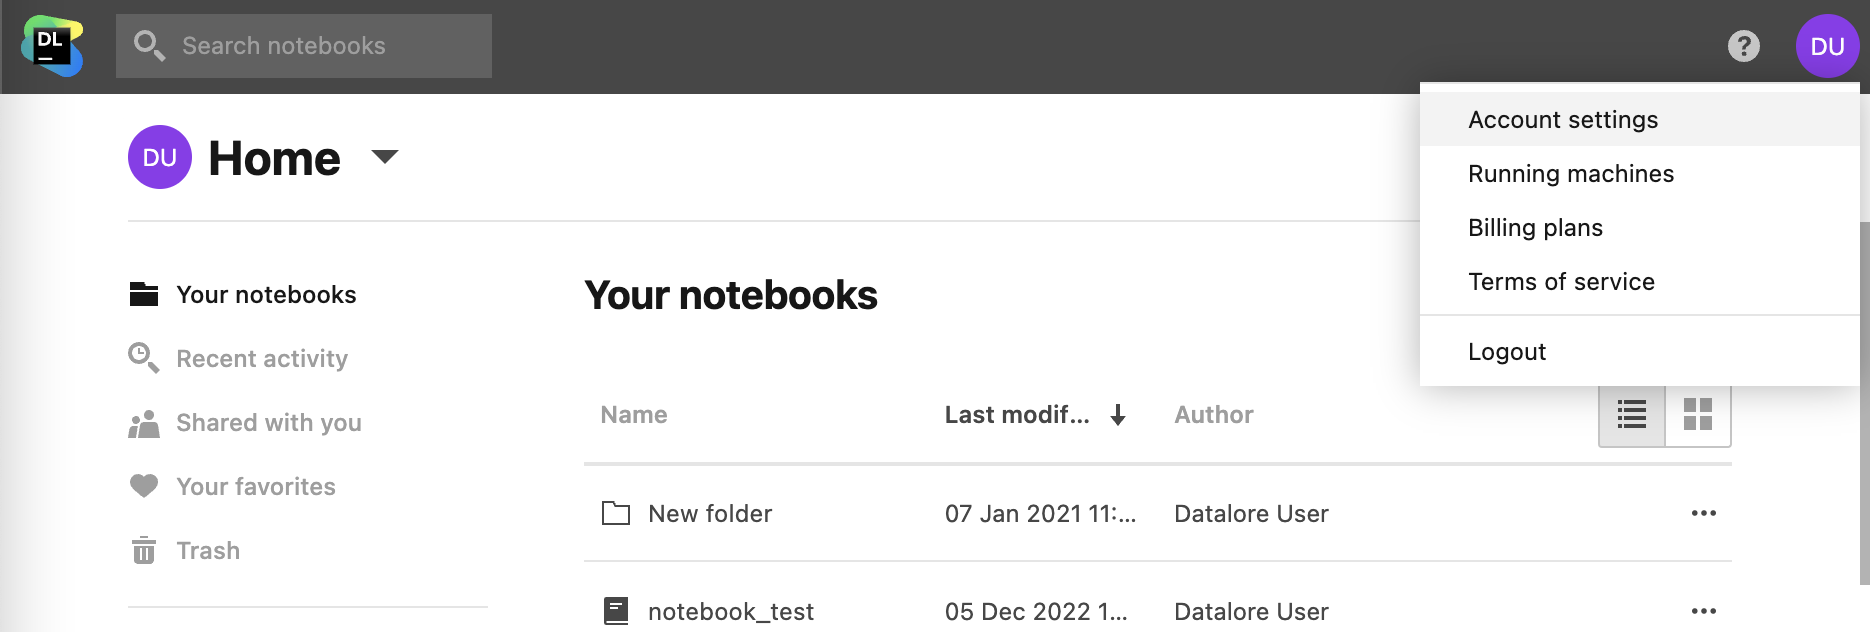Select the Recent activity clock icon
1870x632 pixels.
pos(143,358)
